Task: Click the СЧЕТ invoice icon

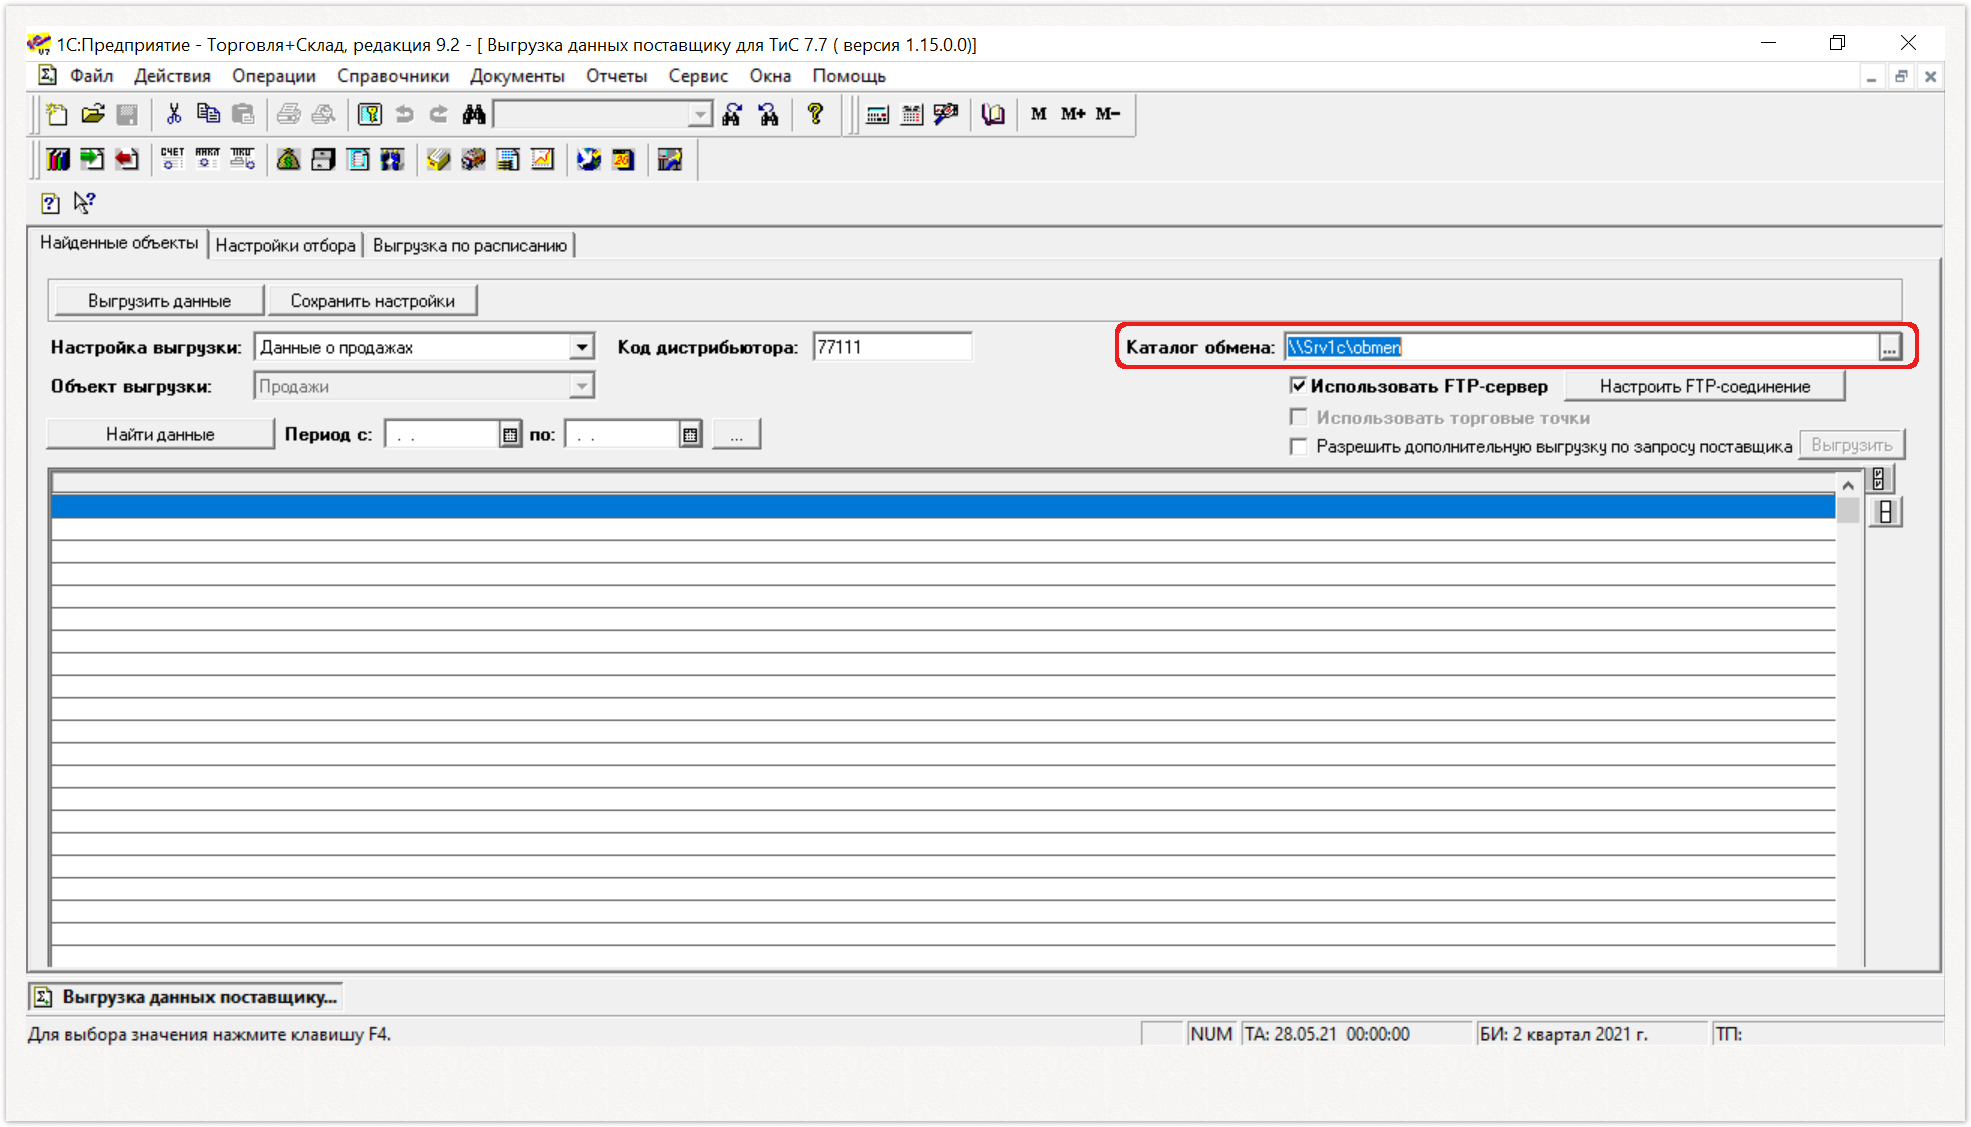Action: [173, 160]
